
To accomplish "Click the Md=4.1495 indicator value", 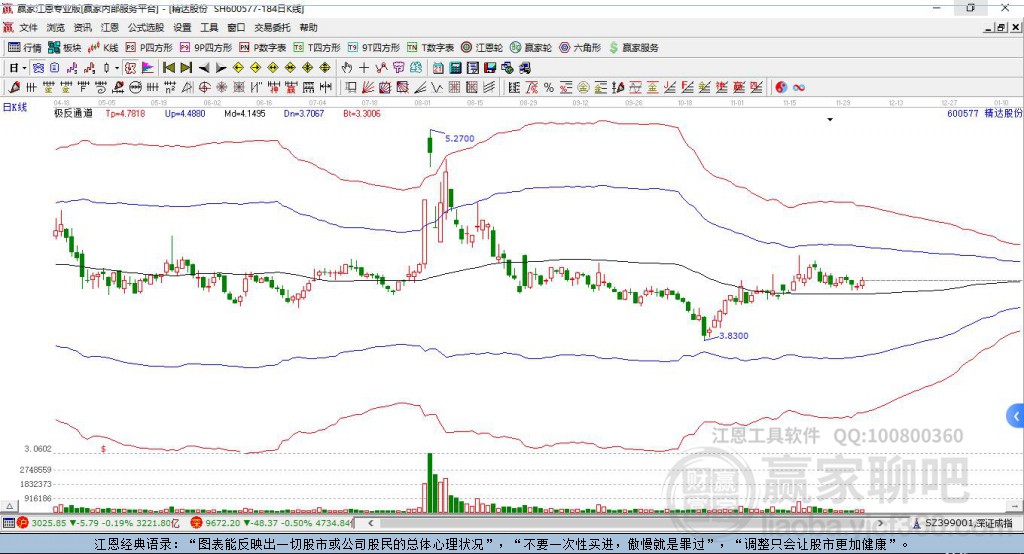I will click(245, 113).
